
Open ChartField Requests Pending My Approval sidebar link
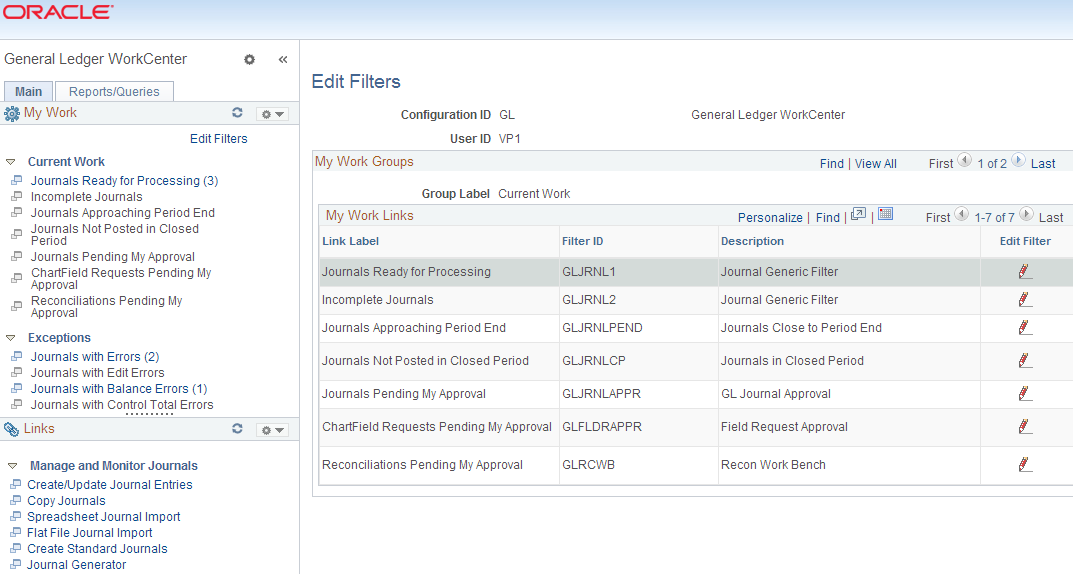pos(120,278)
